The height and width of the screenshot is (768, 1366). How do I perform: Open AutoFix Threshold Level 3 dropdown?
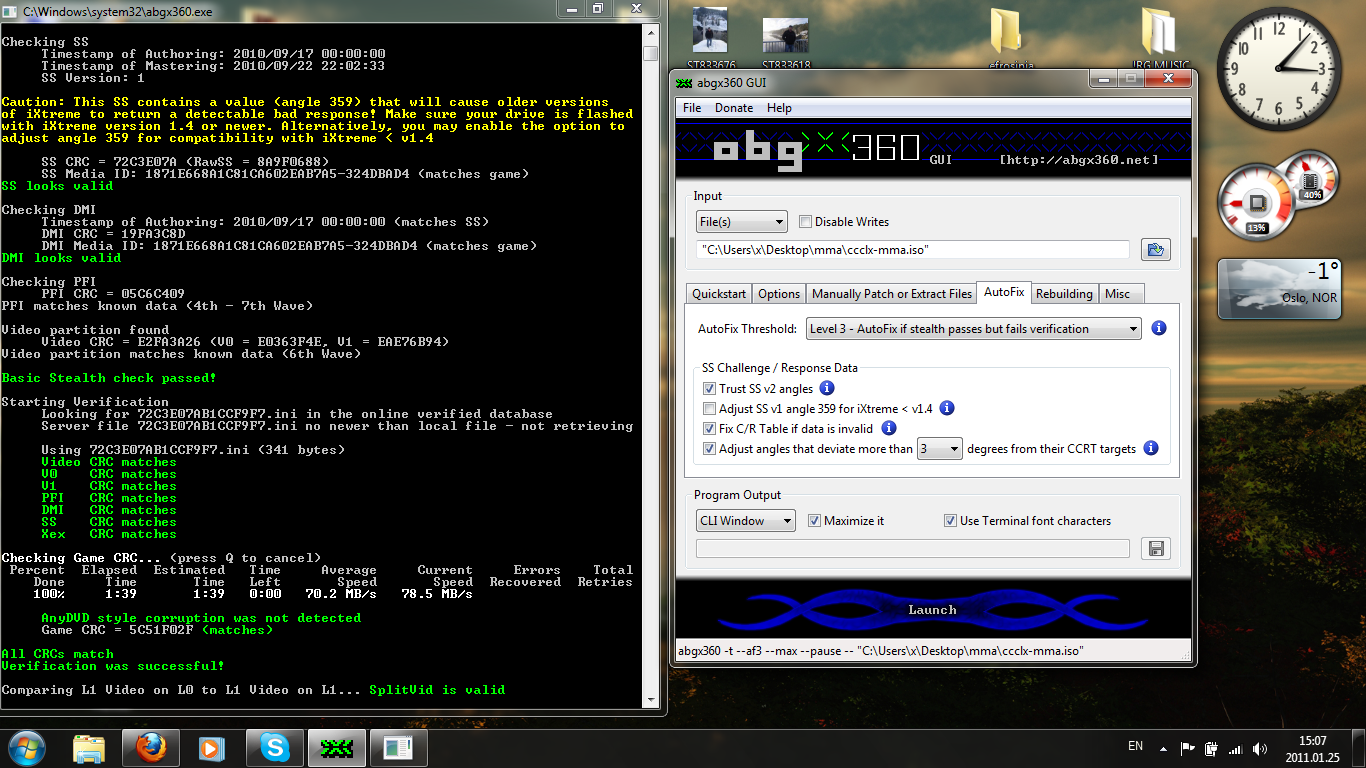973,328
